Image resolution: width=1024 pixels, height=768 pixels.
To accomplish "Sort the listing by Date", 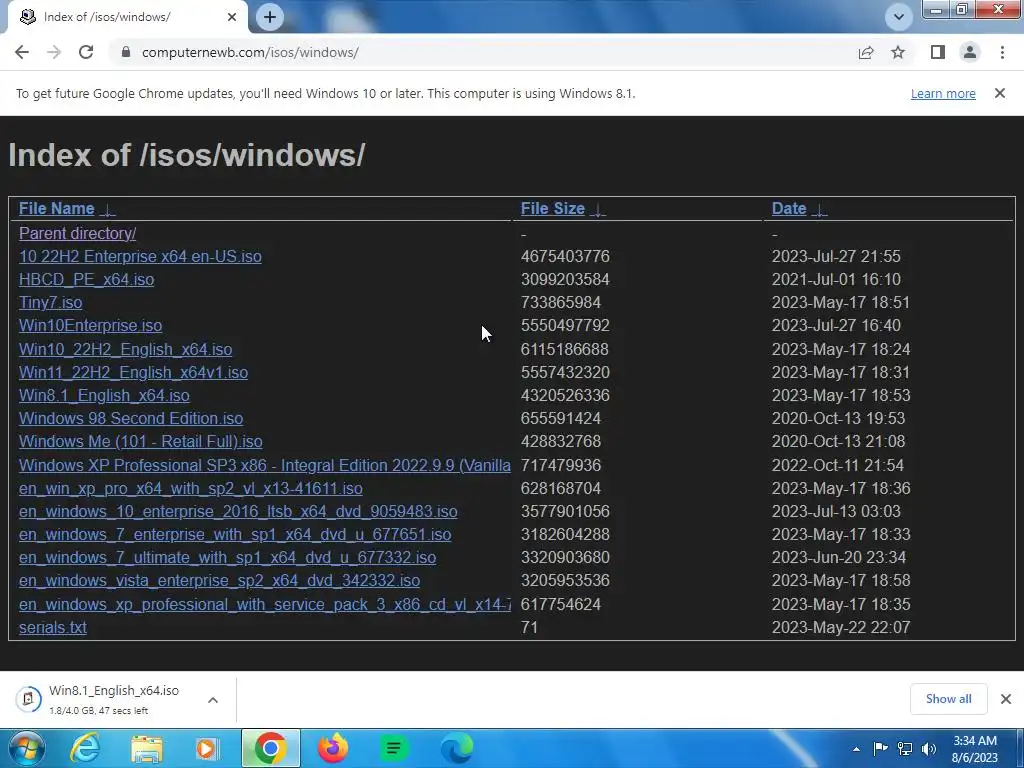I will tap(789, 208).
